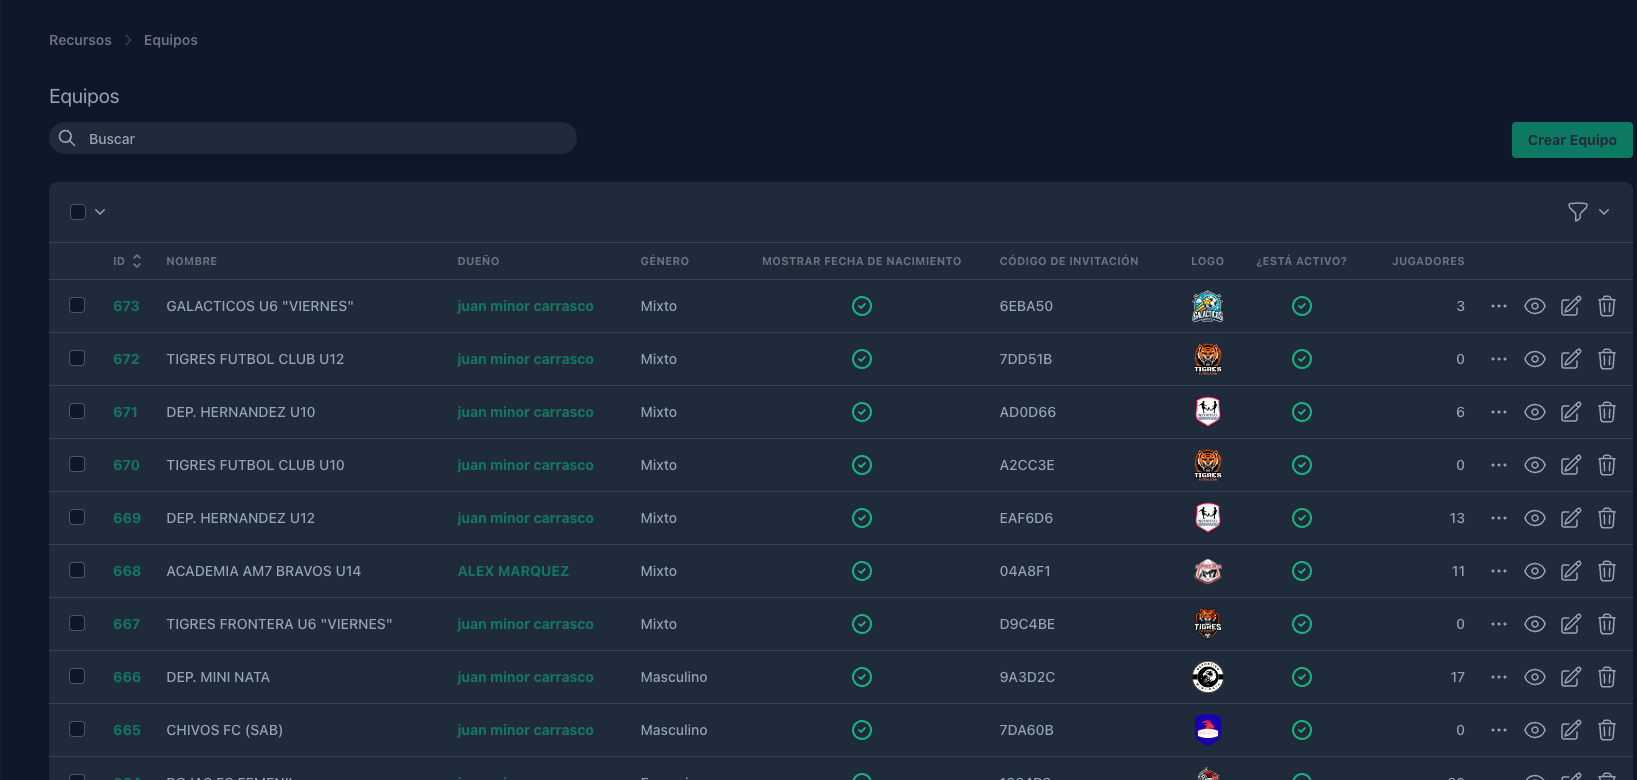
Task: View team TIGRES FUTBOL CLUB U10
Action: click(x=1534, y=465)
